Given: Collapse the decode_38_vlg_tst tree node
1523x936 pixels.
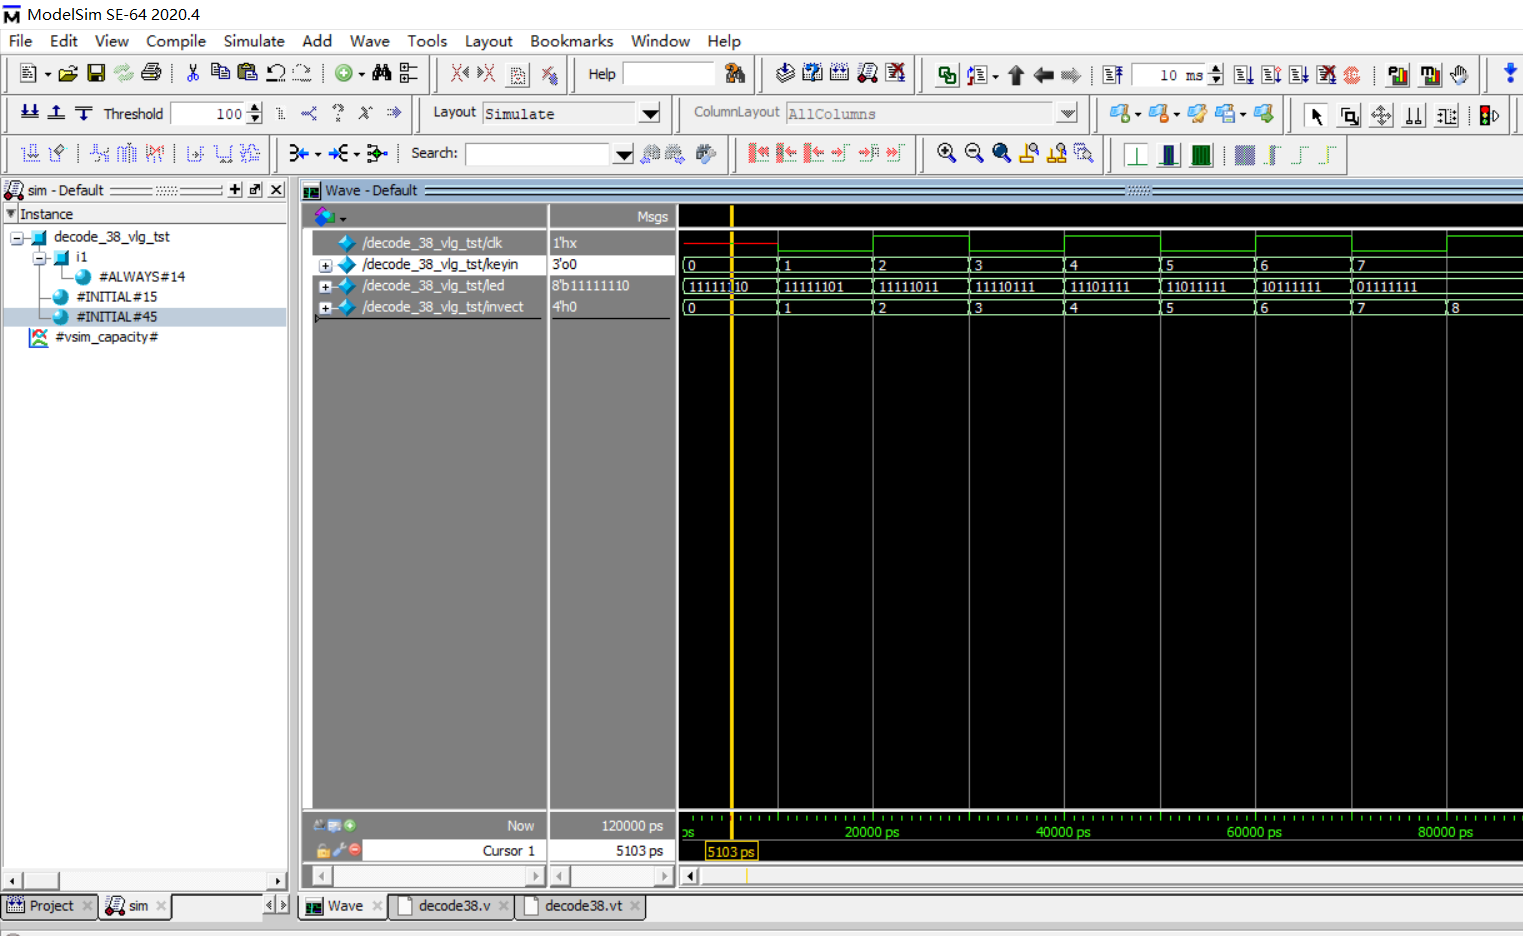Looking at the screenshot, I should click(17, 238).
